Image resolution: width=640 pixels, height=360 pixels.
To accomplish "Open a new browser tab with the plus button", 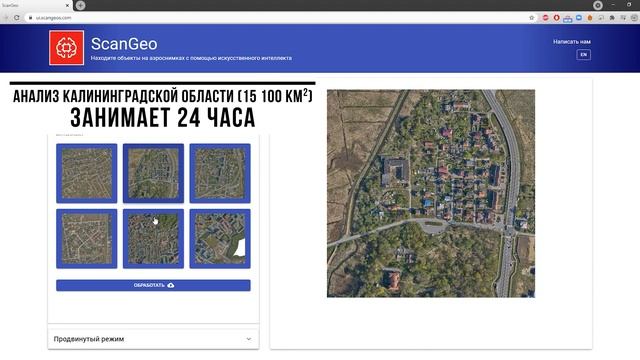I will pyautogui.click(x=80, y=5).
